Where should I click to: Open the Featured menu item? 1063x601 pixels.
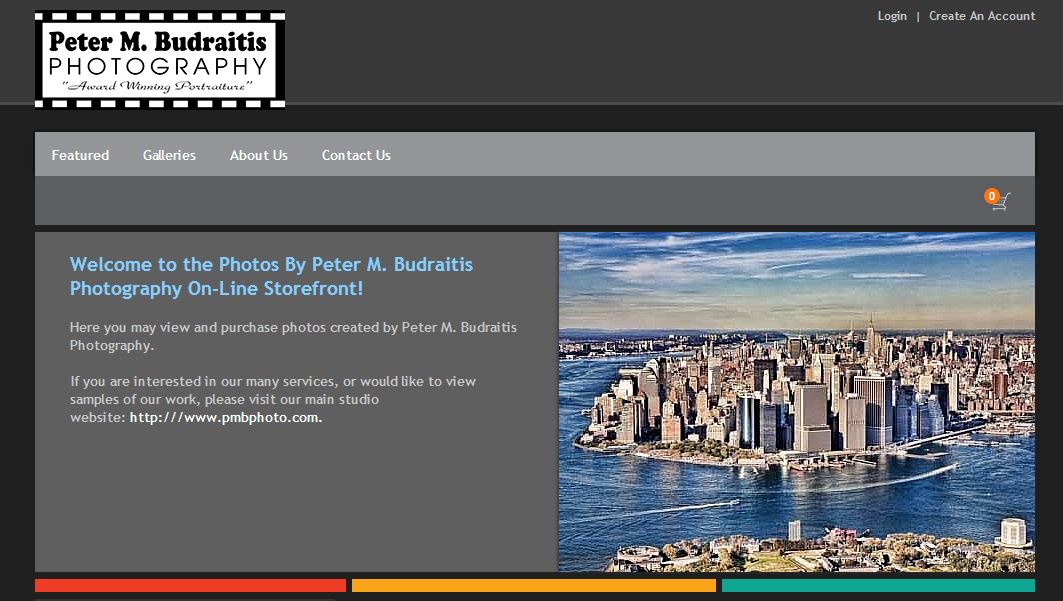coord(80,155)
